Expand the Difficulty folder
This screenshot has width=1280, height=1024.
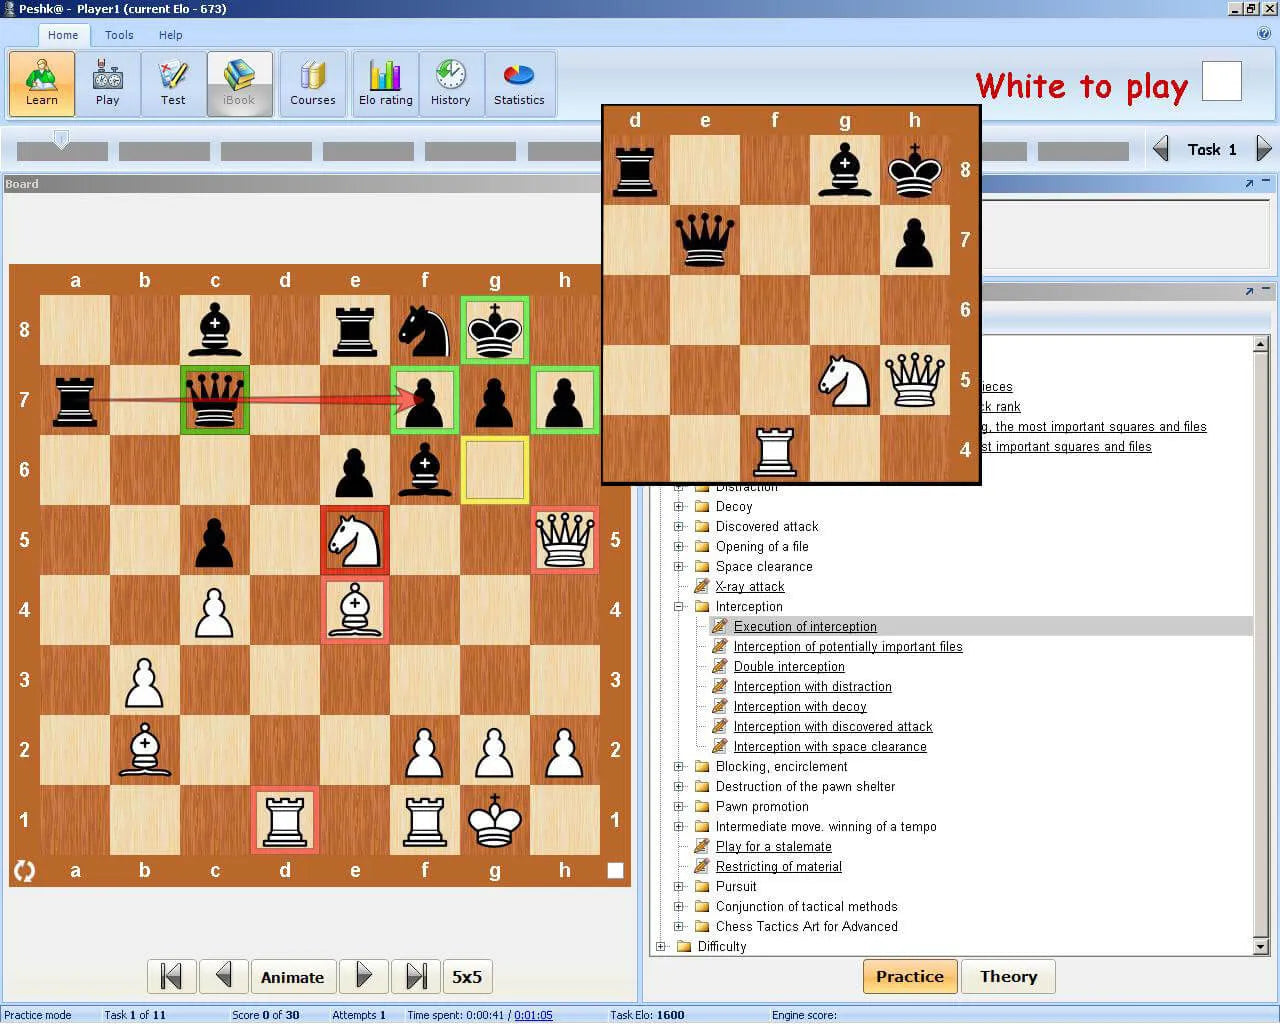click(x=661, y=947)
